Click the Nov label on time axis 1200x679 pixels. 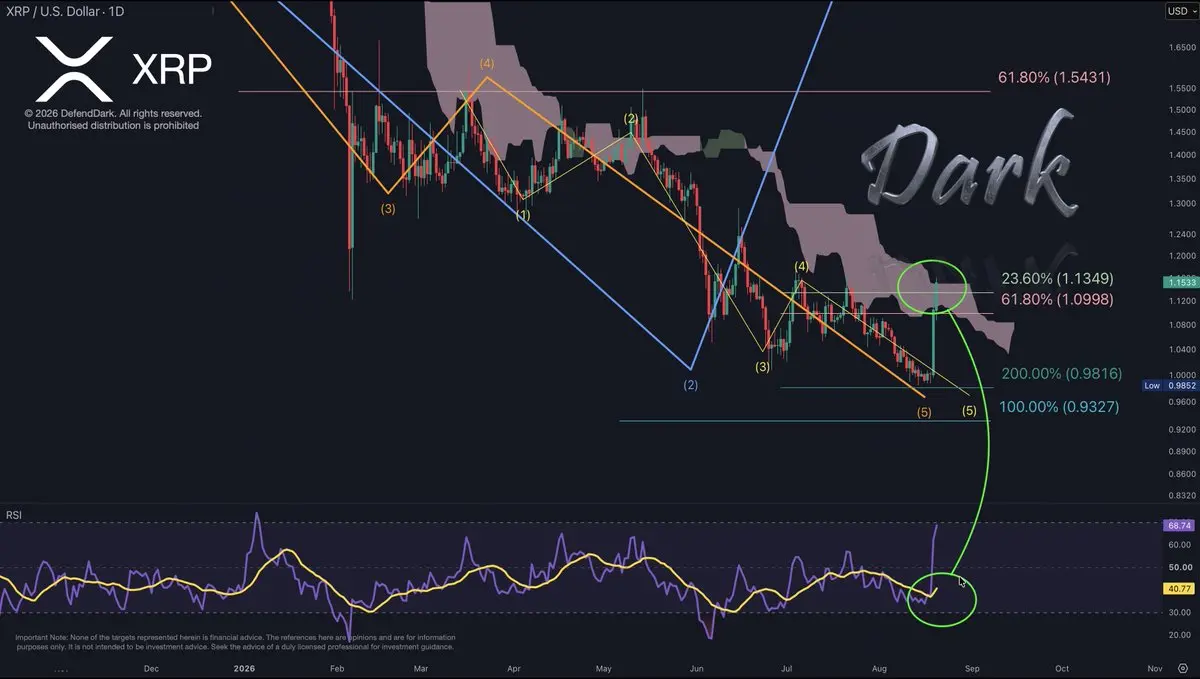coord(1154,668)
